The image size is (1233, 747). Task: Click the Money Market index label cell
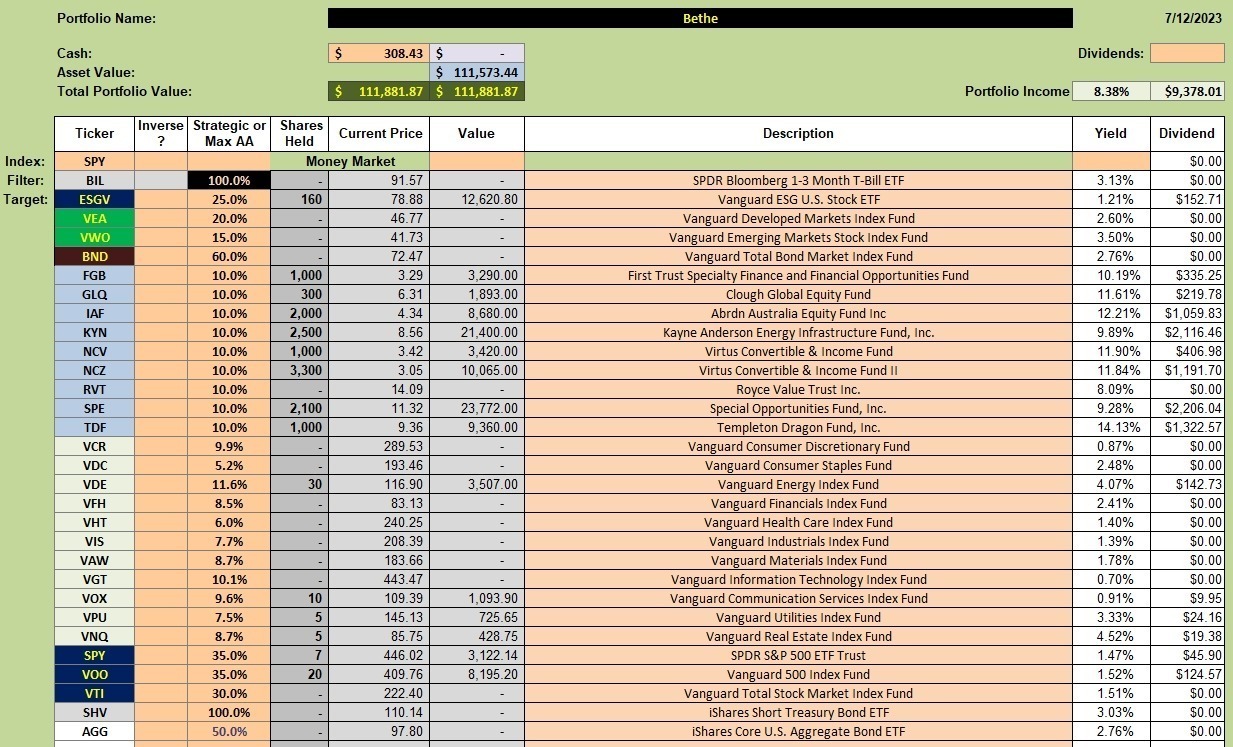(x=350, y=161)
